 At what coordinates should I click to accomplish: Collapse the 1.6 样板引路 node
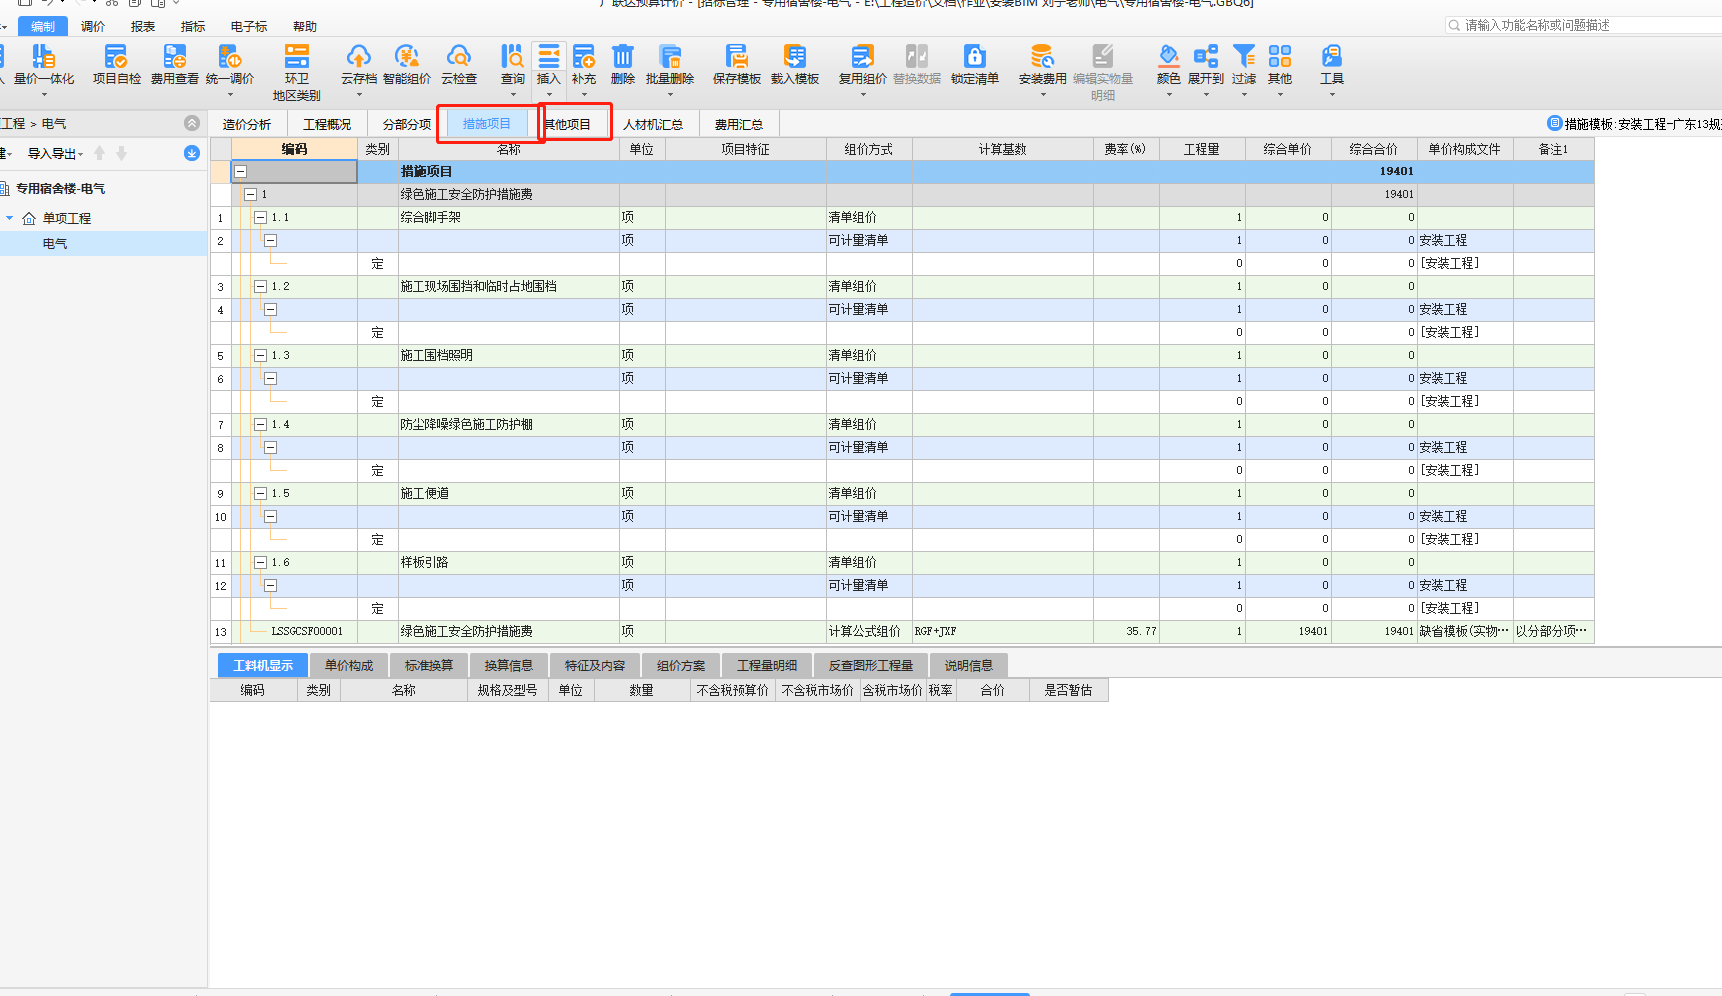click(x=260, y=562)
